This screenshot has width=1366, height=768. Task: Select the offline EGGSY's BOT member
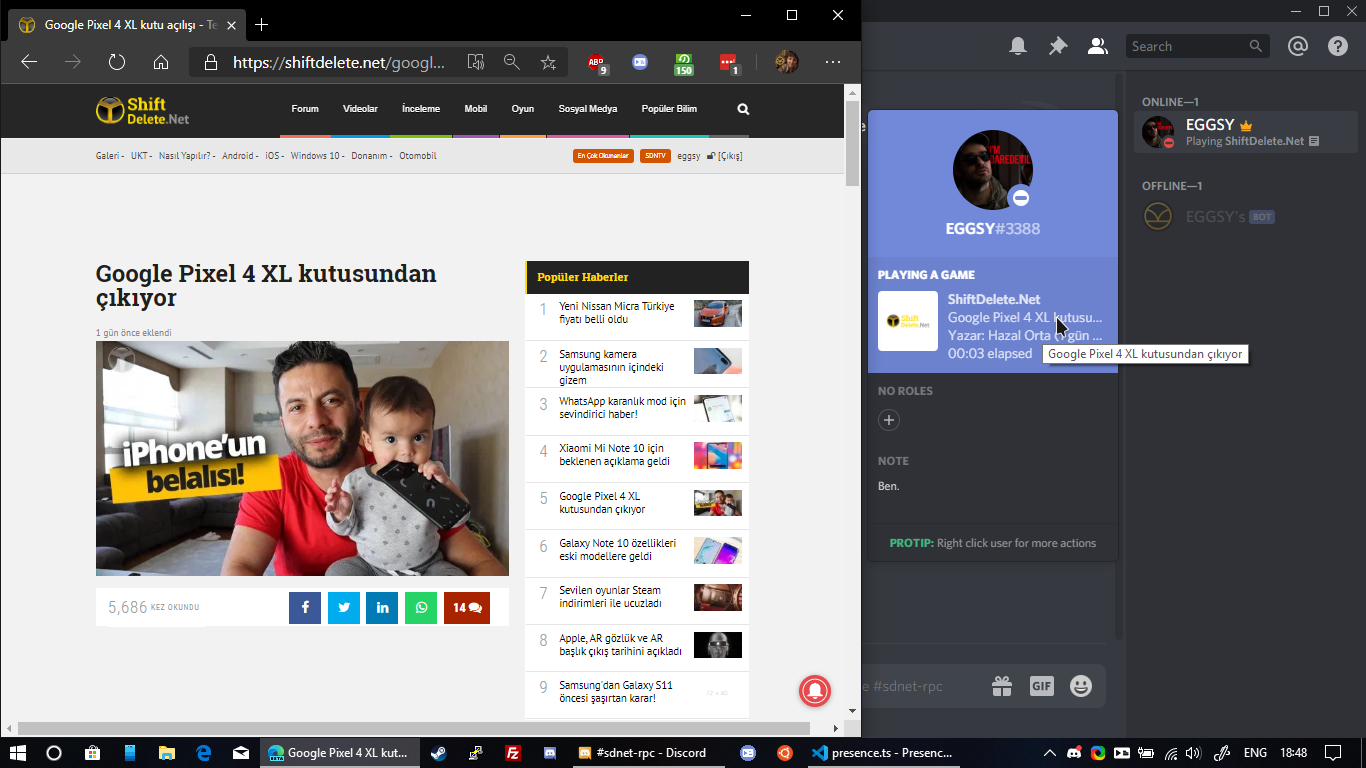1246,216
